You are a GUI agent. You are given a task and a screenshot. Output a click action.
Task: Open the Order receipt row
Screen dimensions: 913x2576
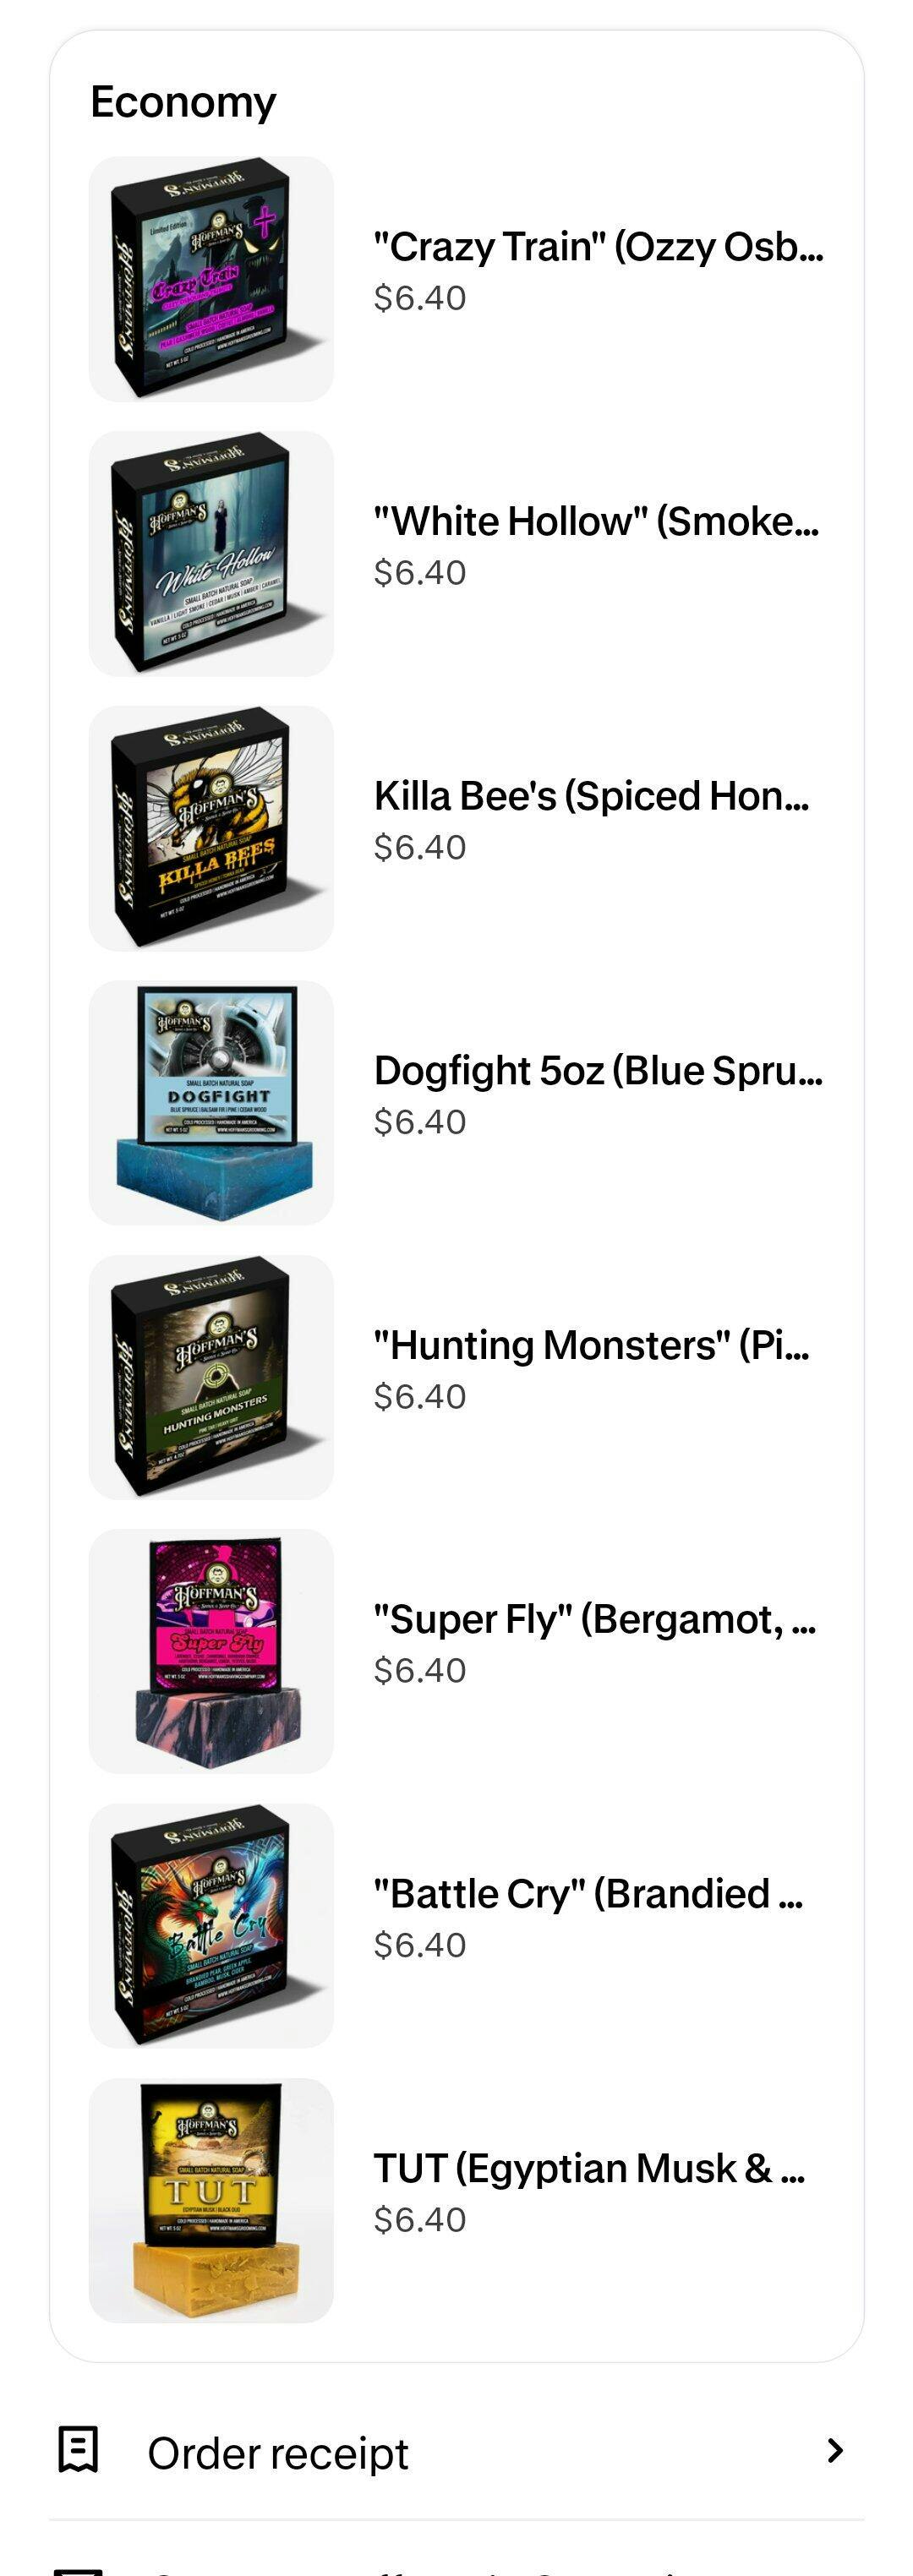pos(456,2451)
